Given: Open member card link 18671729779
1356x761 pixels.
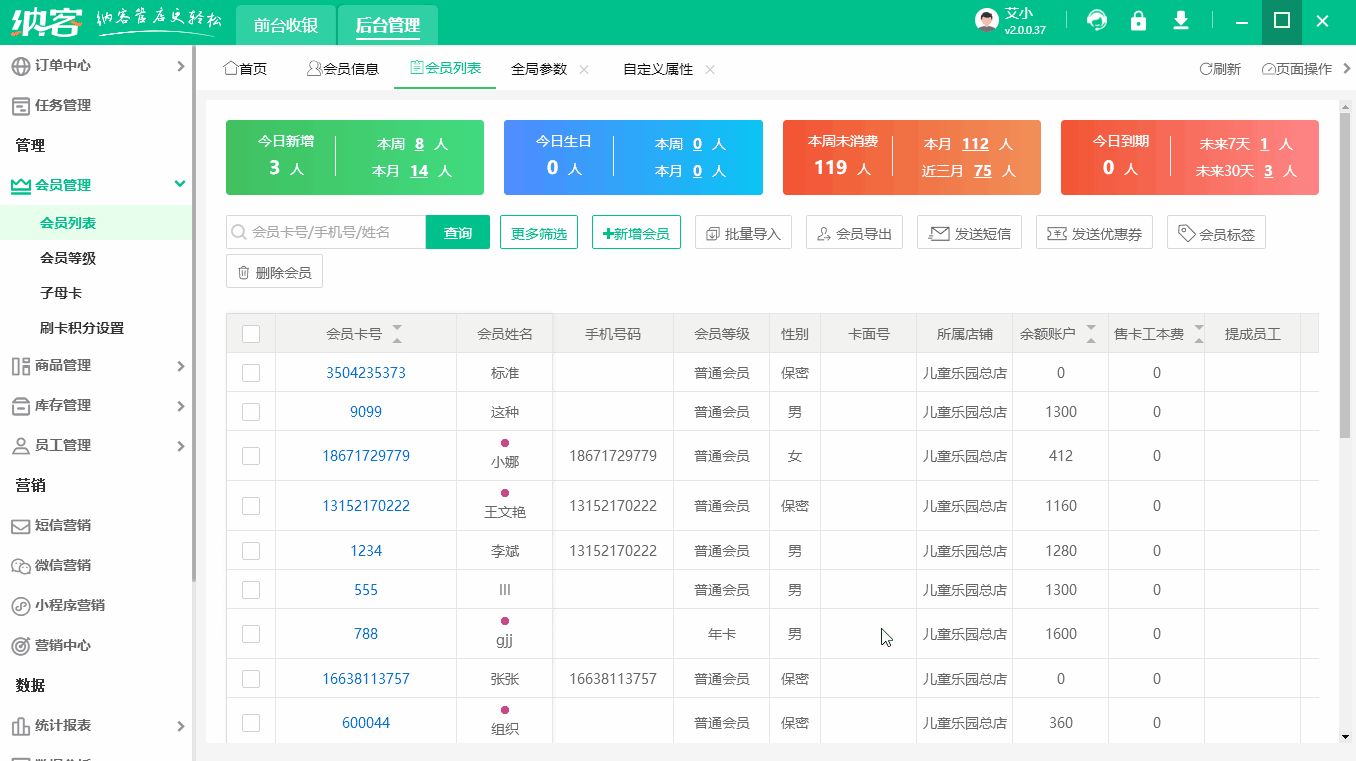Looking at the screenshot, I should click(x=366, y=456).
